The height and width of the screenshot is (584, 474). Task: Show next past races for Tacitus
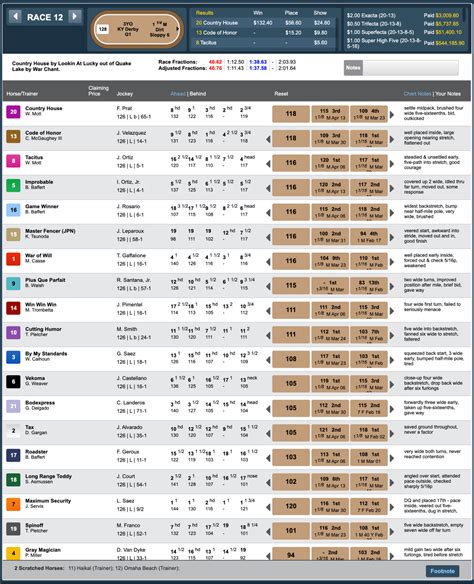[x=392, y=164]
